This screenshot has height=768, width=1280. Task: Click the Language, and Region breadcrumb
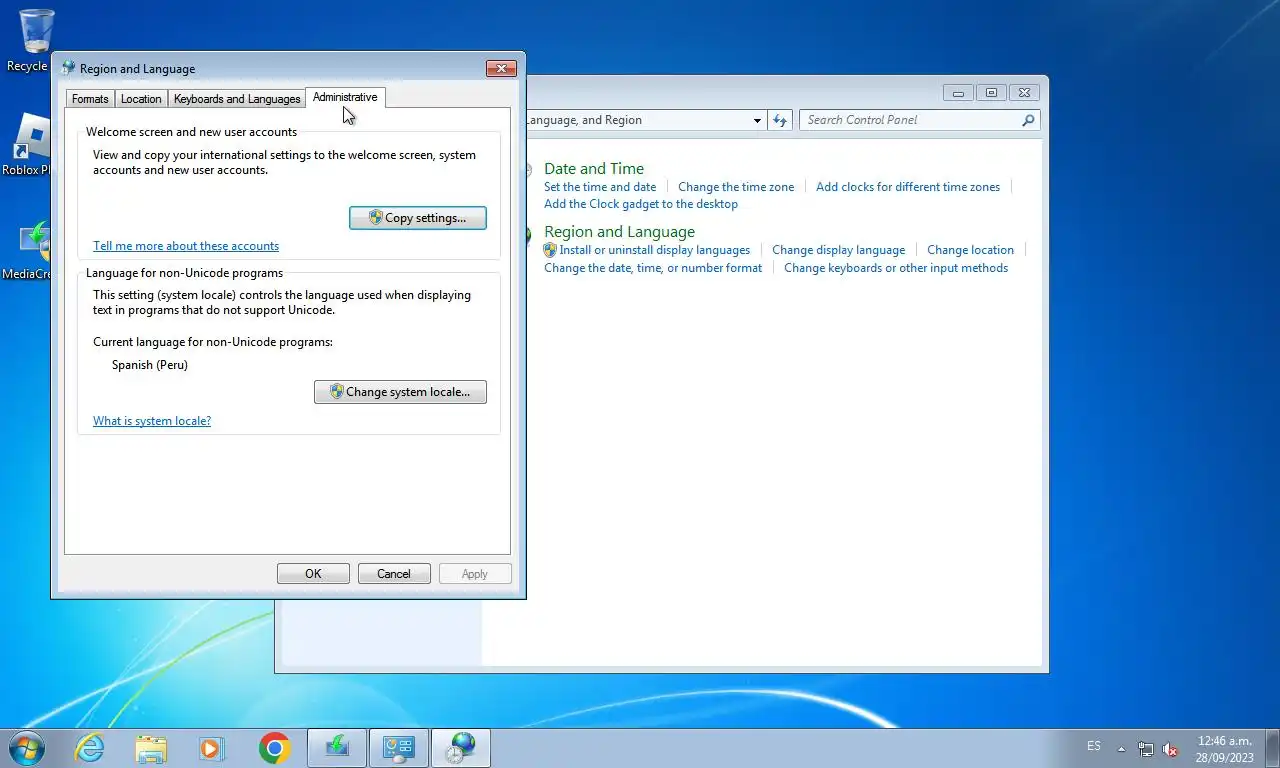(x=584, y=120)
